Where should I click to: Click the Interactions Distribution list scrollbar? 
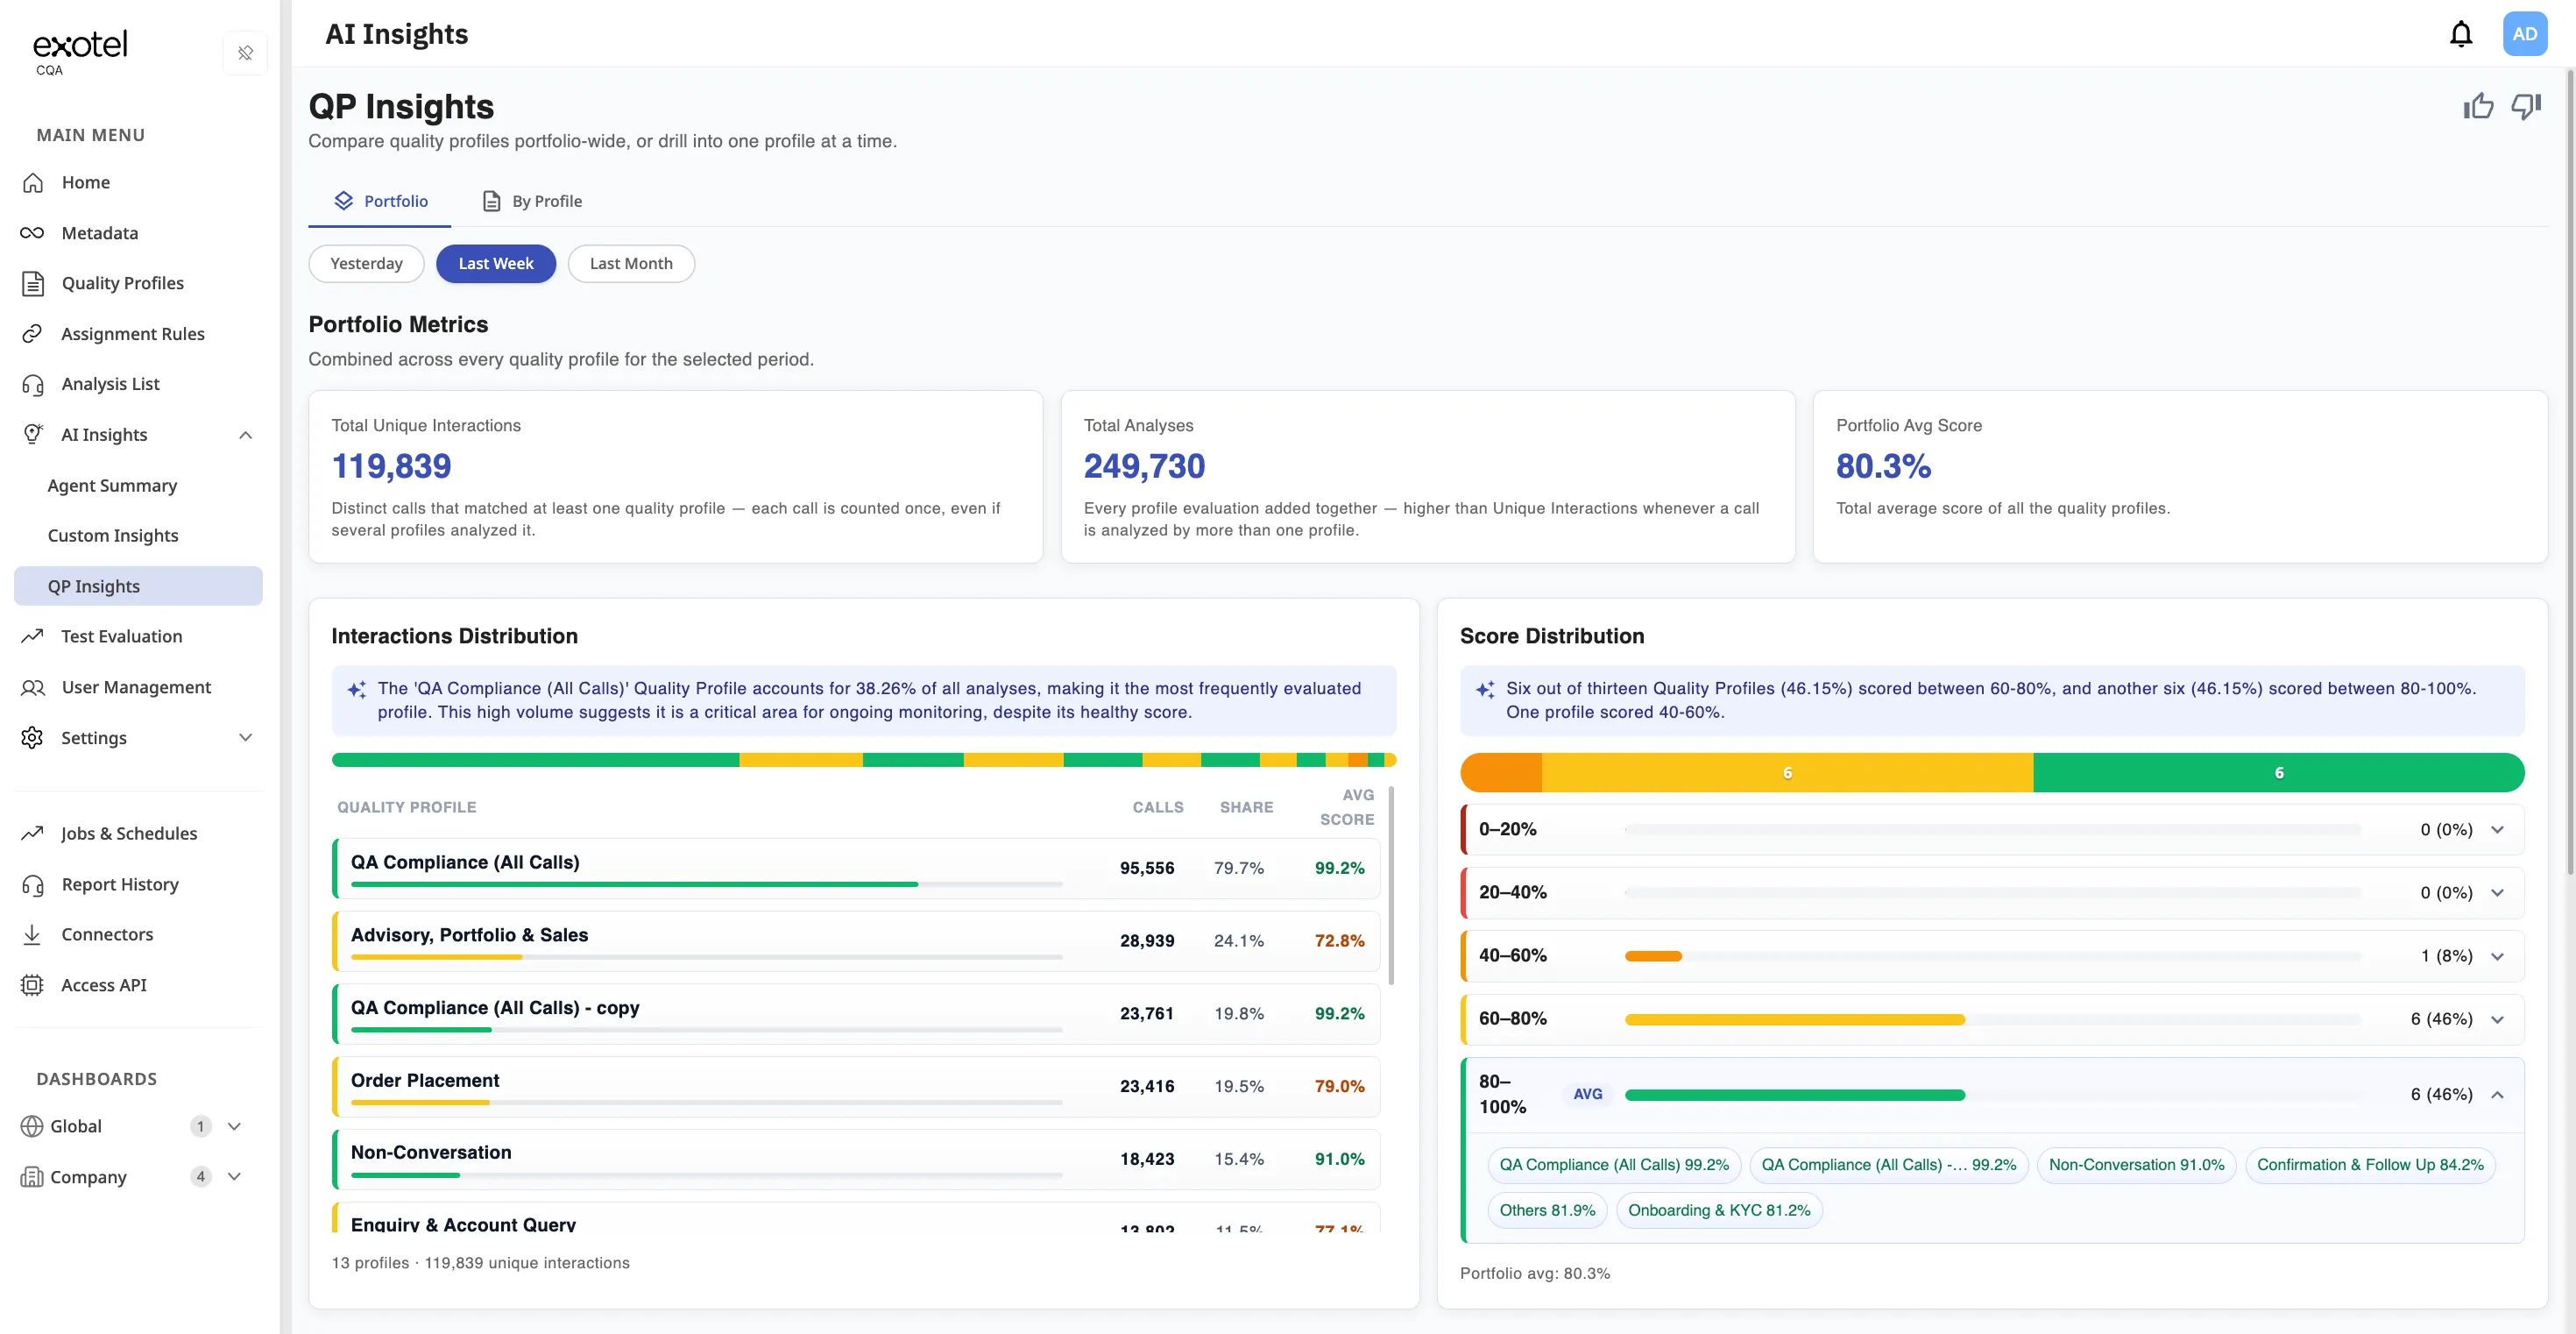pos(1391,885)
